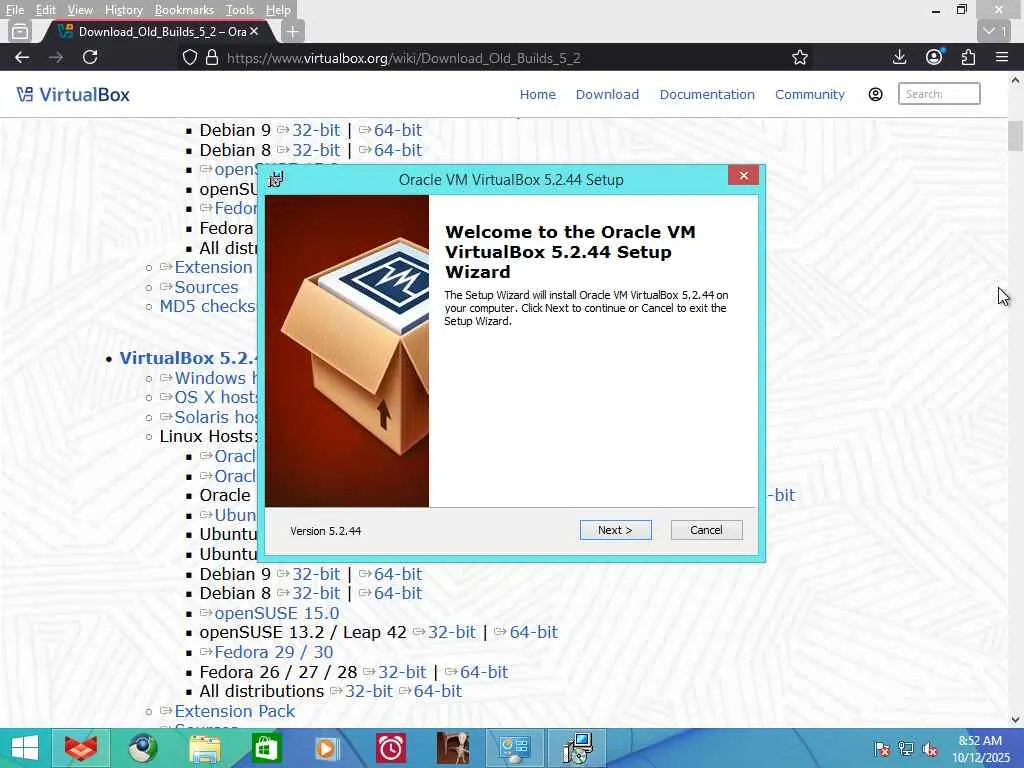
Task: Open the figure artwork taskbar icon
Action: pyautogui.click(x=453, y=748)
